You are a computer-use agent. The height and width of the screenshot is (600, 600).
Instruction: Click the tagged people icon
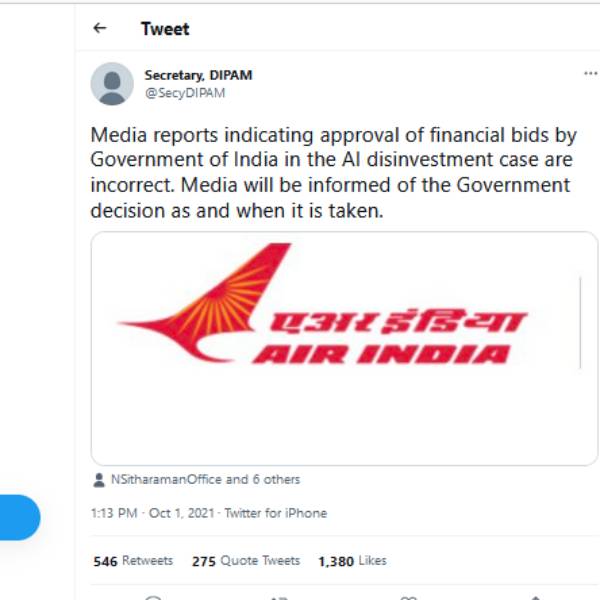tap(99, 480)
